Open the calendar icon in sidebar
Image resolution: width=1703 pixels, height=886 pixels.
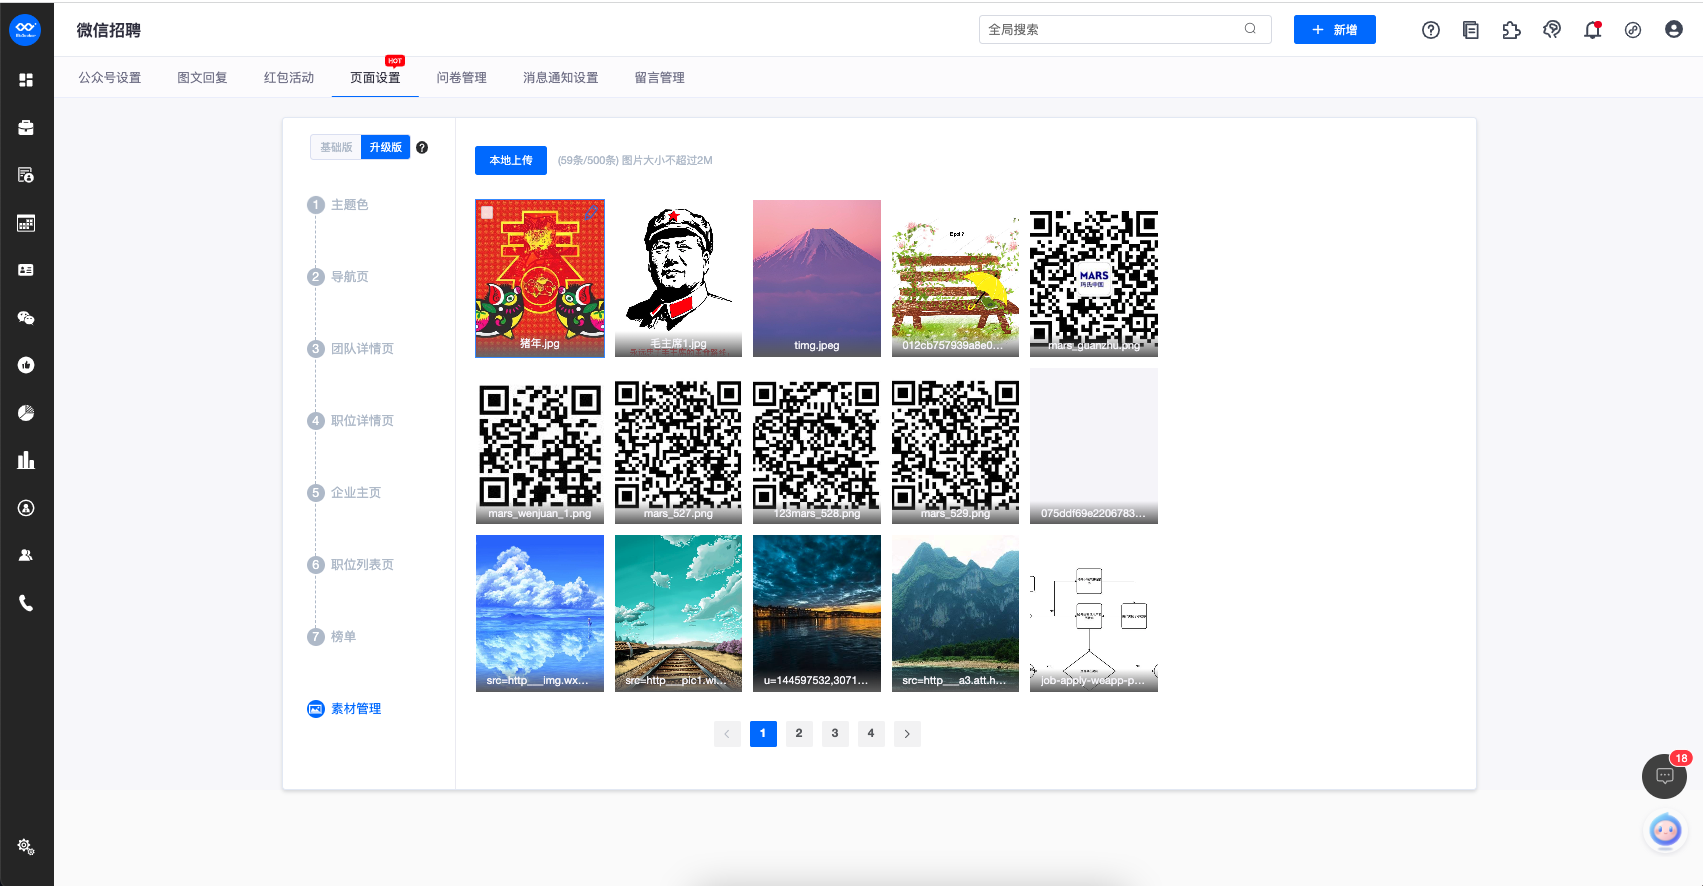click(x=26, y=223)
